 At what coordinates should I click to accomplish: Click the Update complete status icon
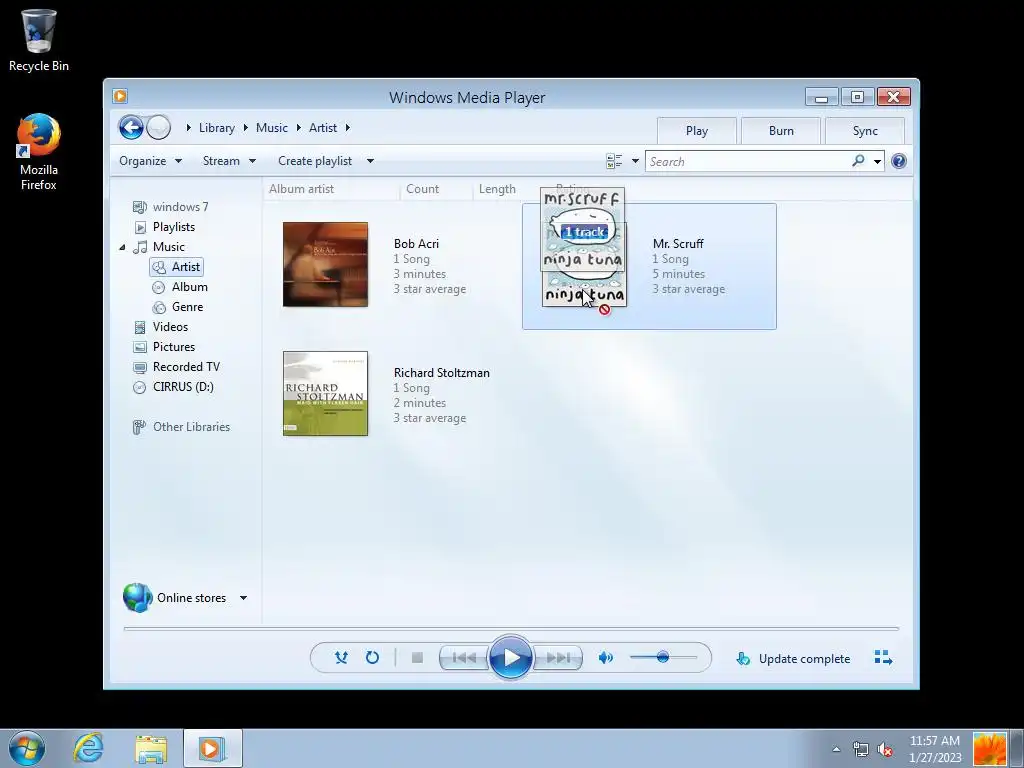click(x=743, y=658)
